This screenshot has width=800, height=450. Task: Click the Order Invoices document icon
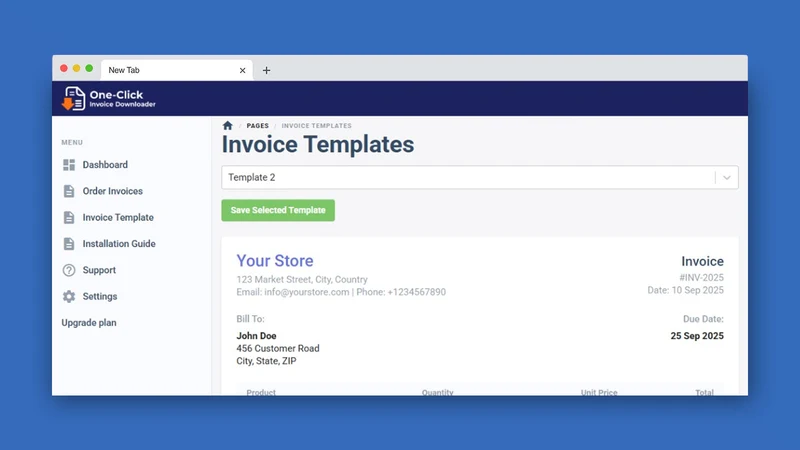[69, 191]
